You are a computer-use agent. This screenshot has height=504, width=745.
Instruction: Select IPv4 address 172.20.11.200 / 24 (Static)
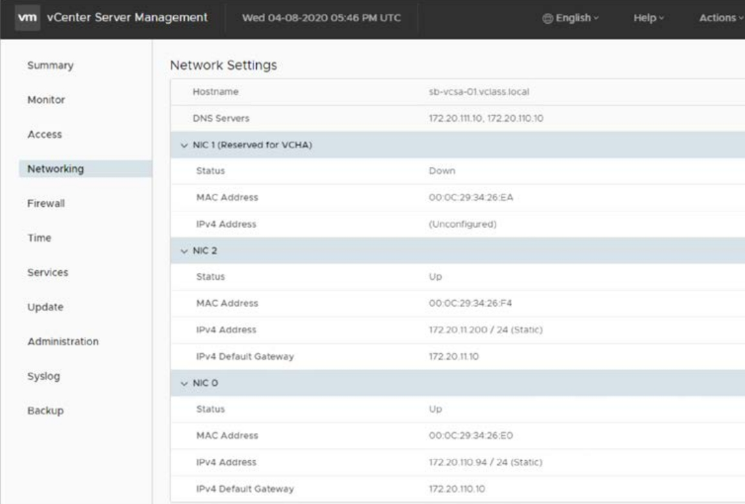(x=486, y=330)
